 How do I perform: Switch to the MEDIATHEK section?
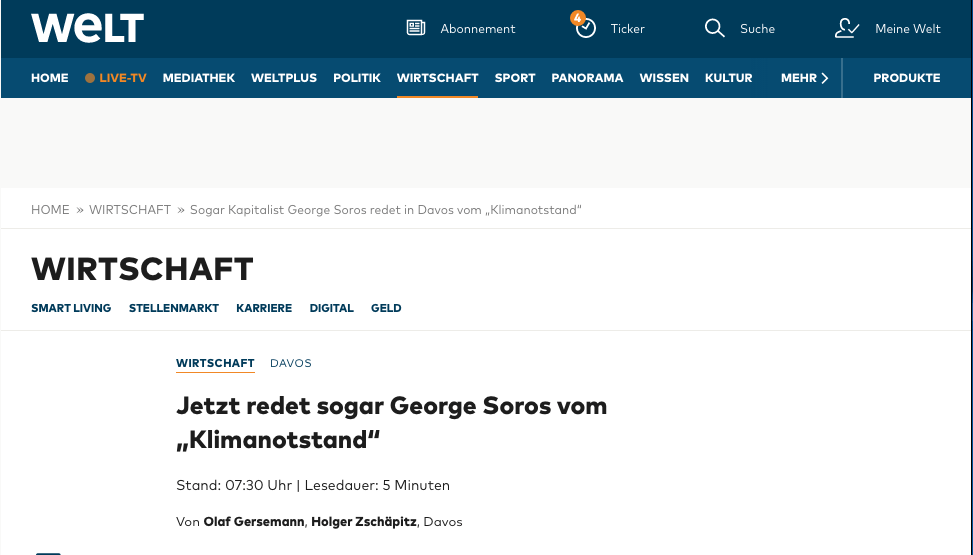click(199, 78)
